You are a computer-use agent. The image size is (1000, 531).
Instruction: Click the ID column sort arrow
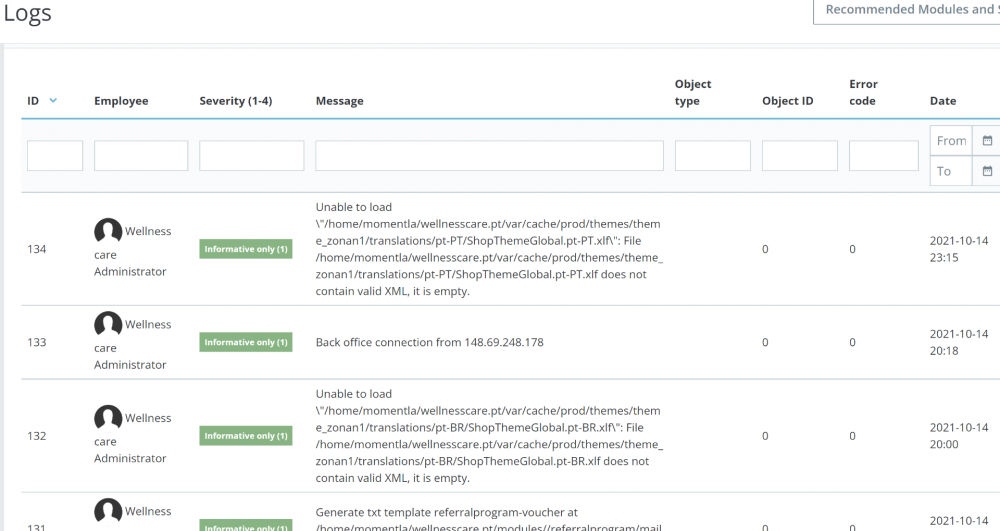[x=53, y=101]
